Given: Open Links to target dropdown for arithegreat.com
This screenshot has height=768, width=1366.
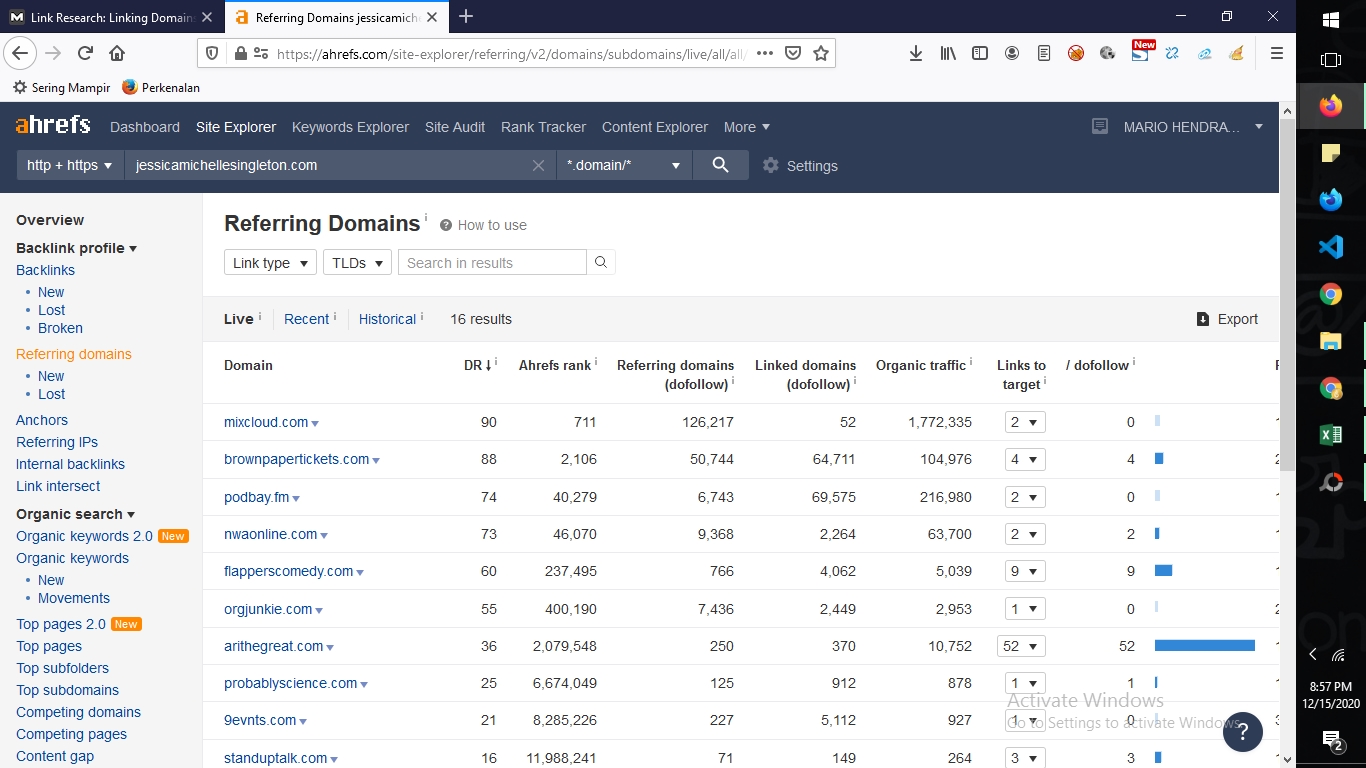Looking at the screenshot, I should pos(1021,646).
